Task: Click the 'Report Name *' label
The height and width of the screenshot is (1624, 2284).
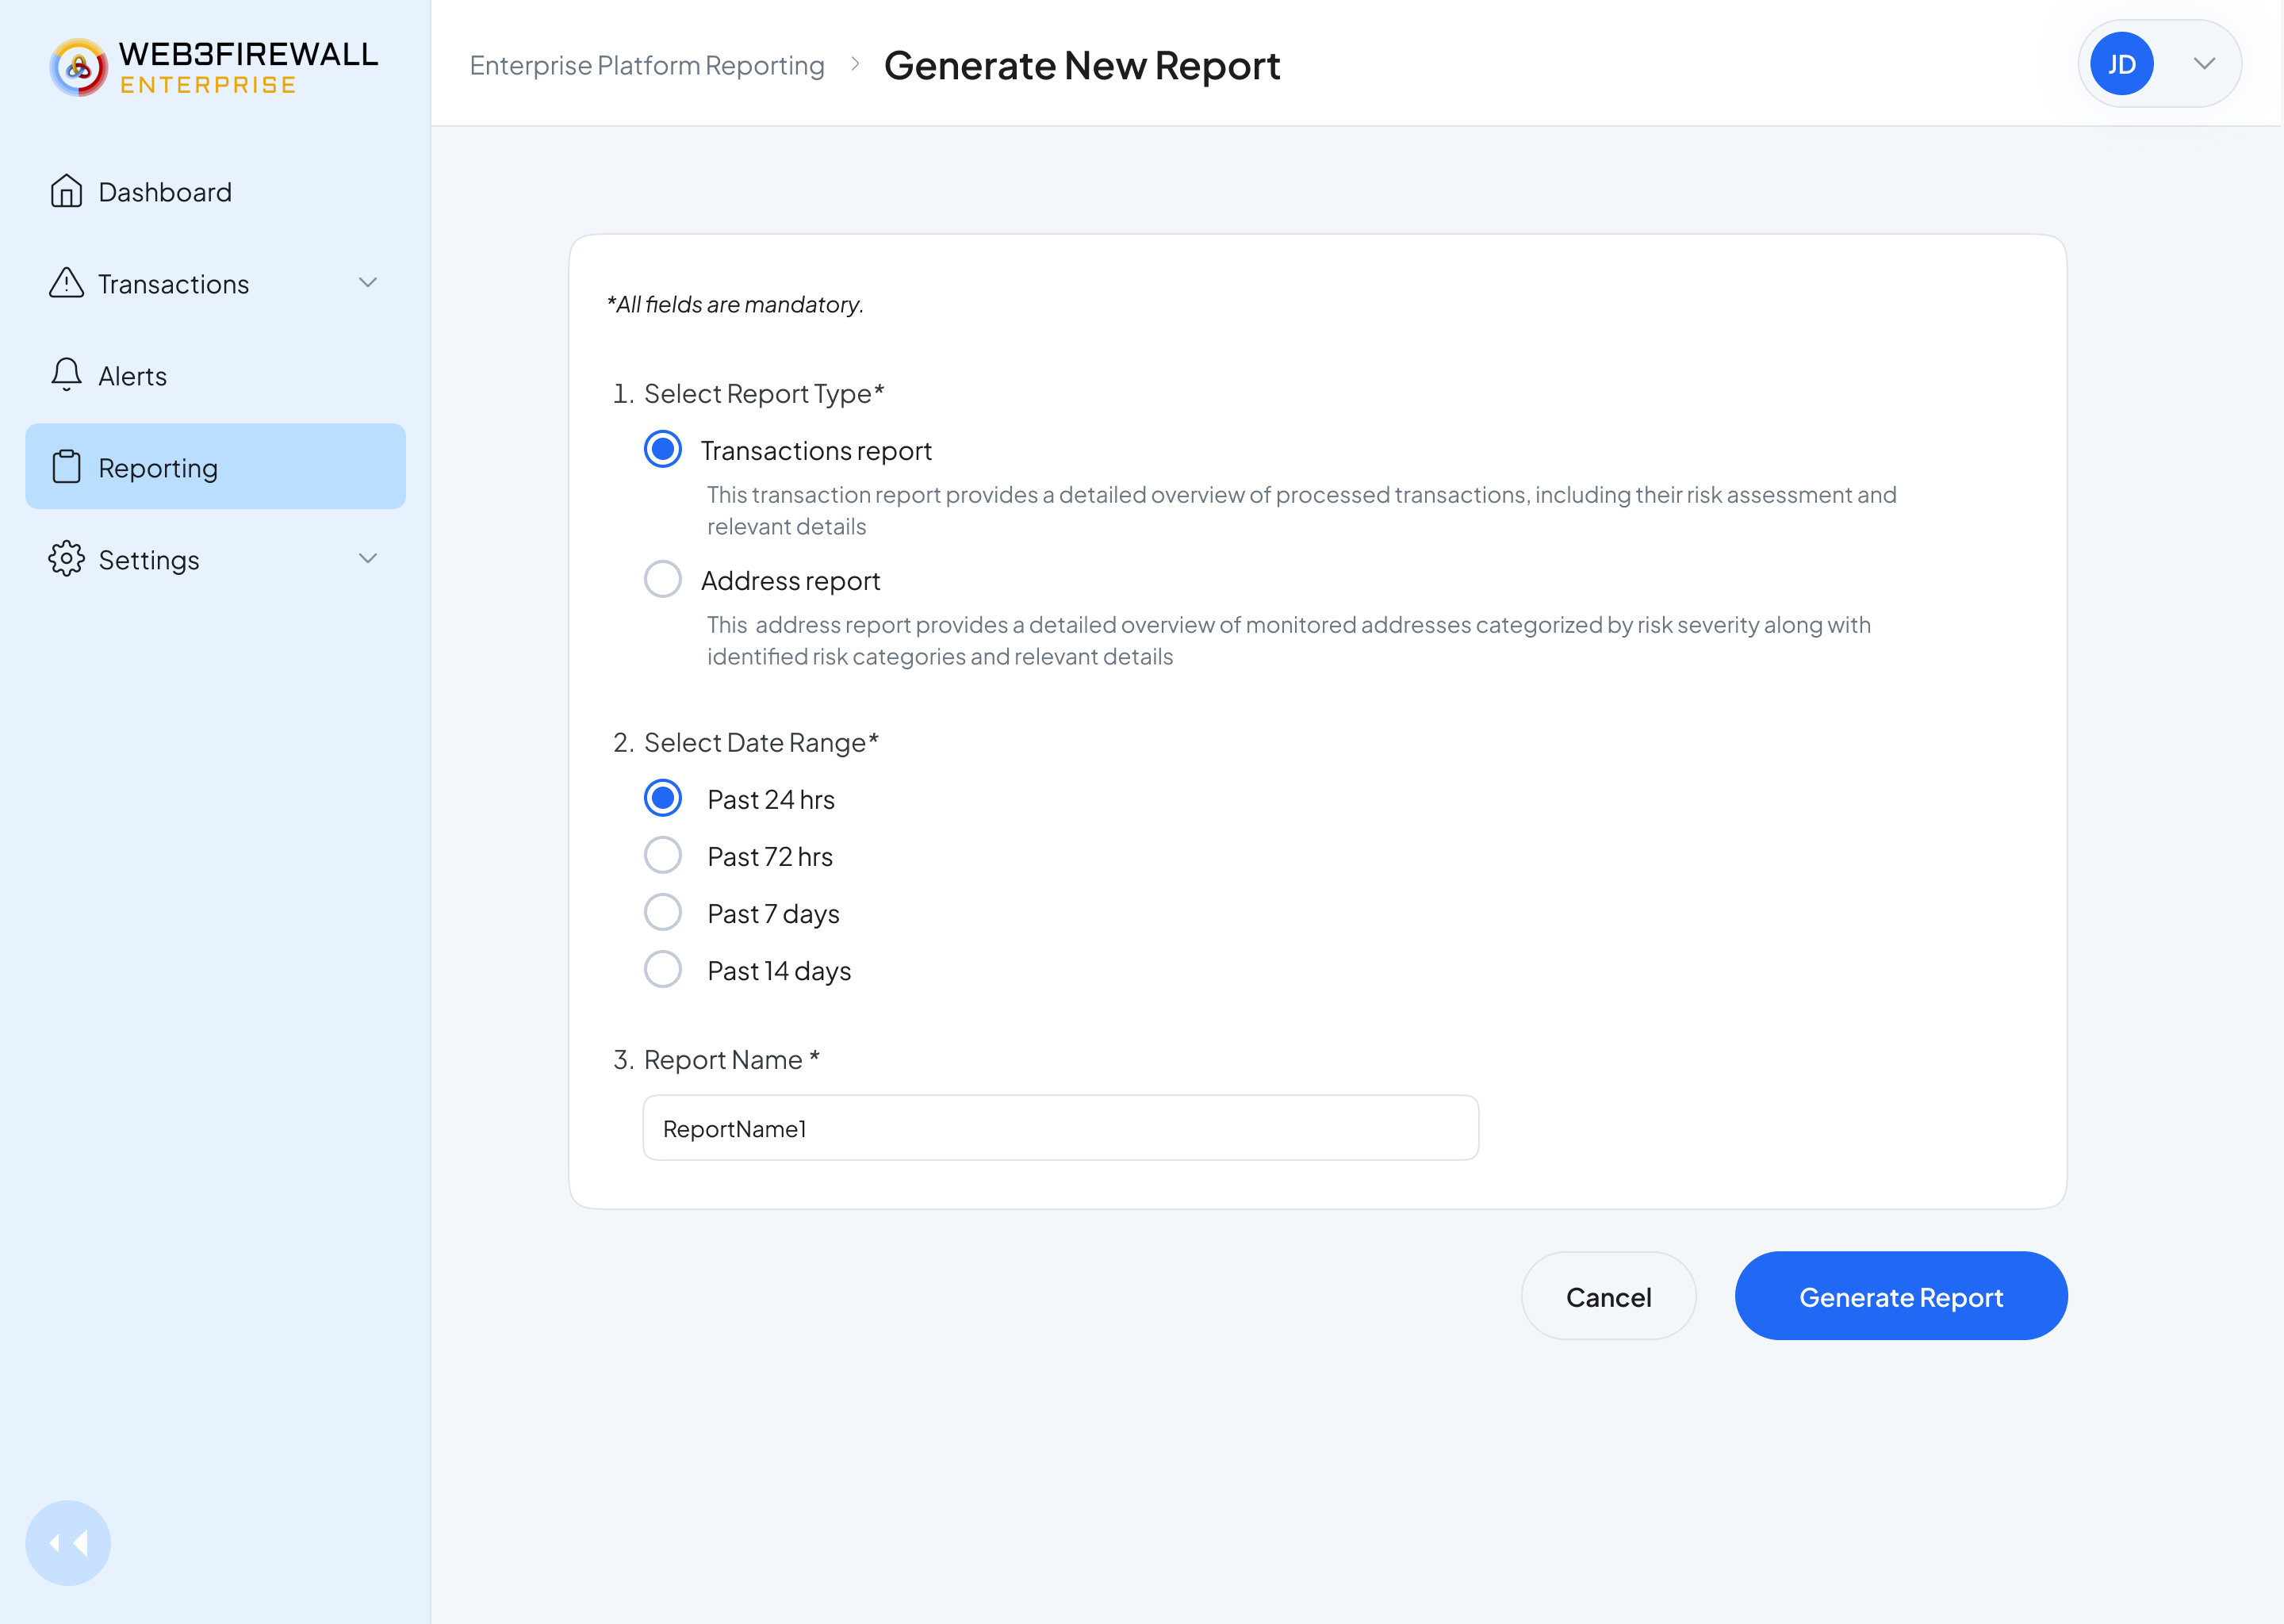Action: (x=732, y=1060)
